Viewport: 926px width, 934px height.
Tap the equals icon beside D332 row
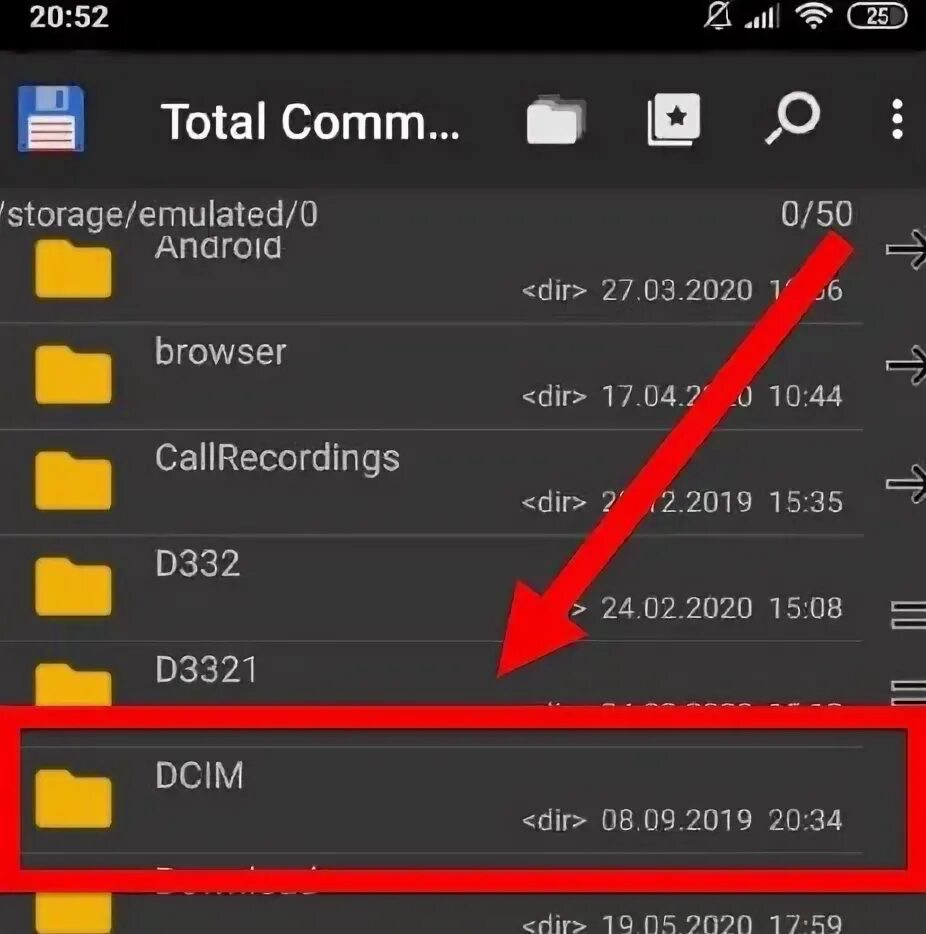click(908, 615)
